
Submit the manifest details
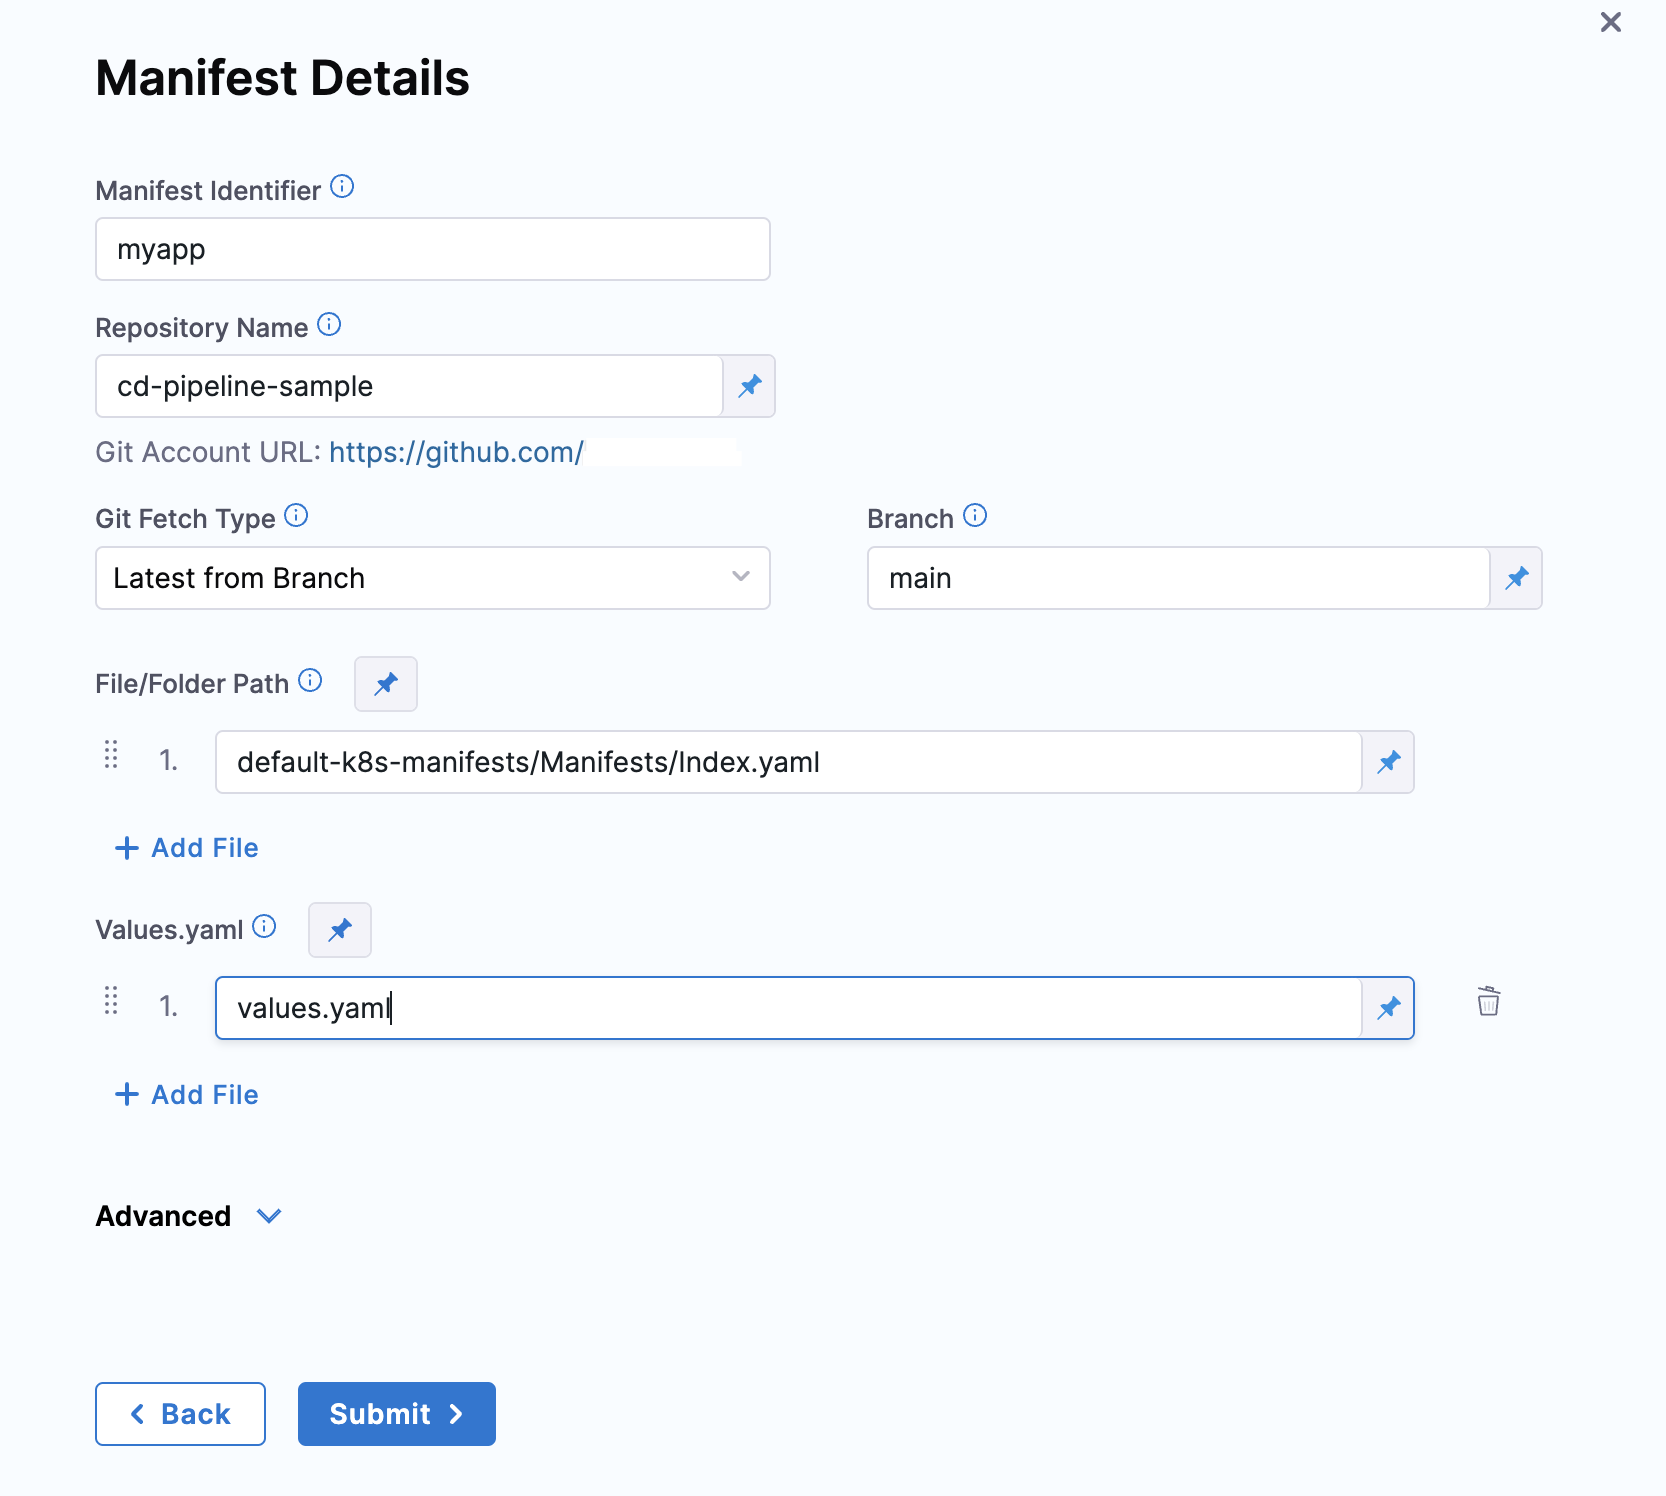[396, 1414]
